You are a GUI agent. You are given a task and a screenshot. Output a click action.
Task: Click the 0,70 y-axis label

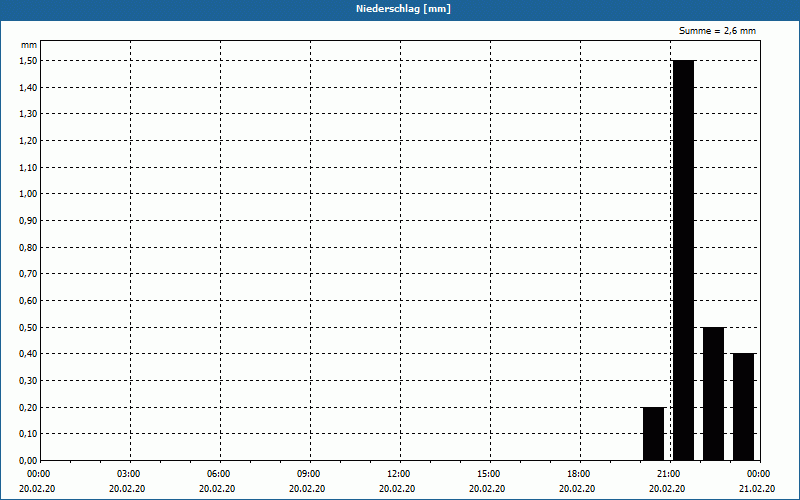(28, 274)
